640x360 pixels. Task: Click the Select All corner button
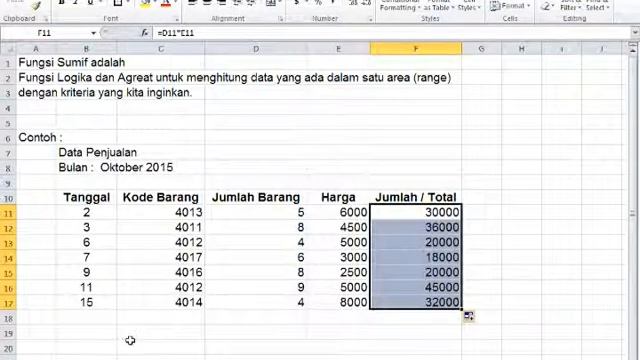[x=8, y=49]
